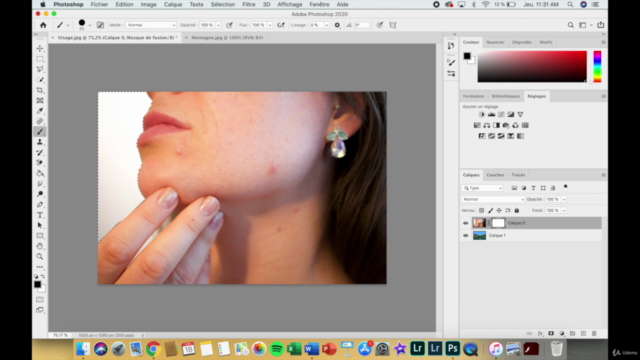Select the Eyedropper tool

(x=40, y=111)
